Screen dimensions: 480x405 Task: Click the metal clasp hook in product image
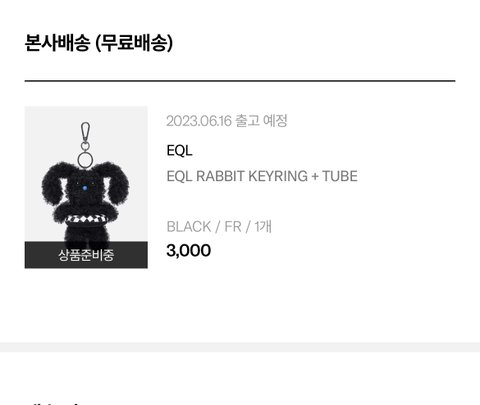coord(85,133)
